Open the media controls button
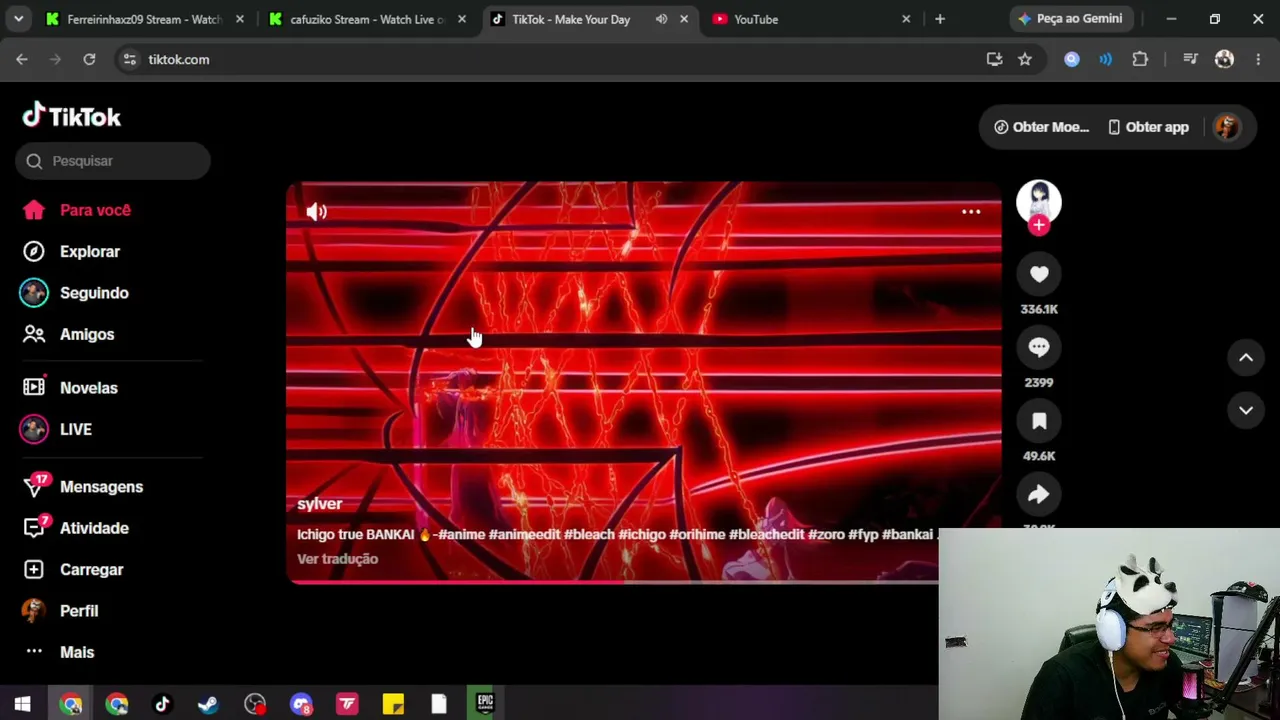This screenshot has height=720, width=1280. point(1190,60)
